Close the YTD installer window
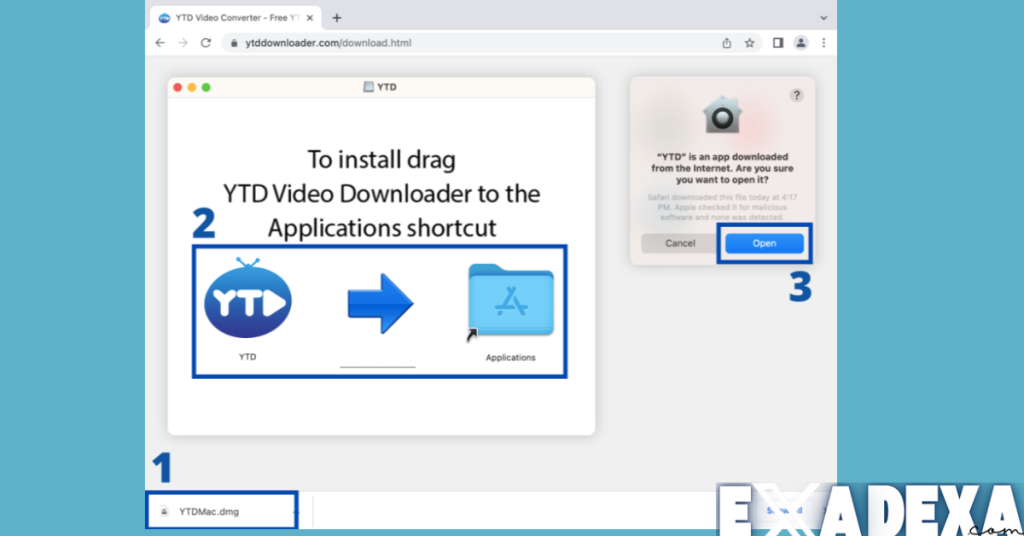 click(x=178, y=87)
